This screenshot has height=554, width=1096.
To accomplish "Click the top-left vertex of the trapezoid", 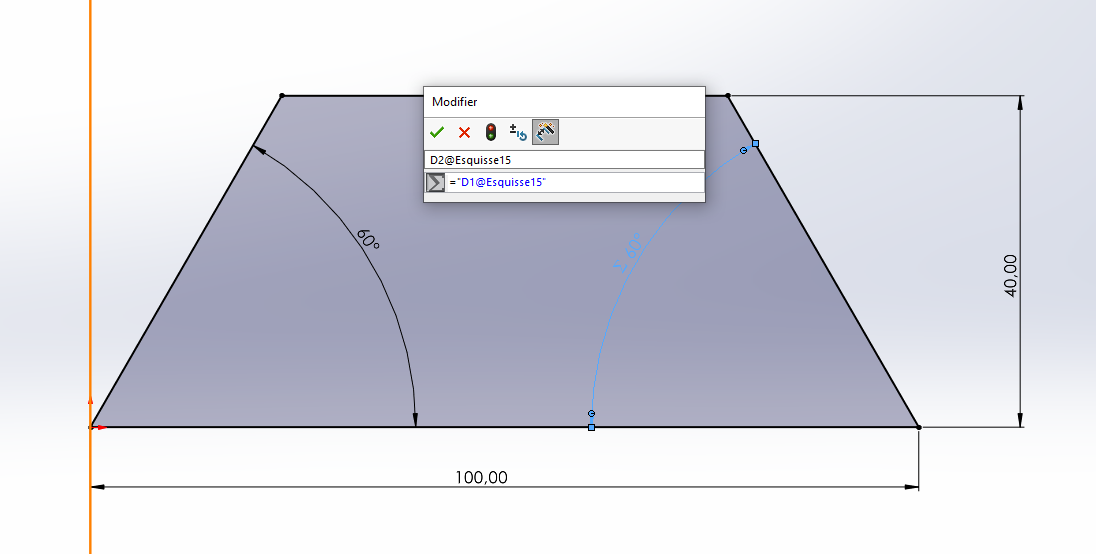I will [282, 96].
